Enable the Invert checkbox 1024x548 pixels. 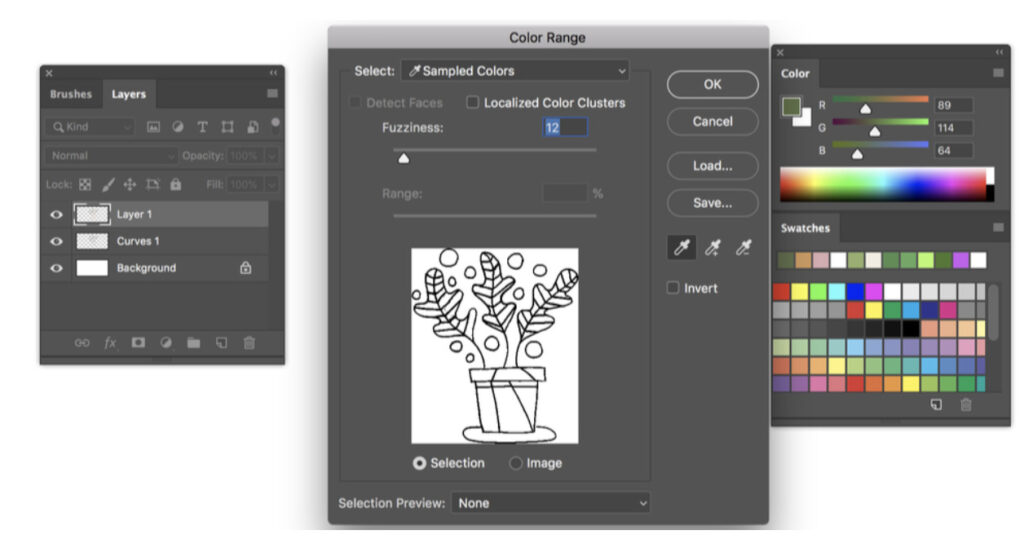click(x=674, y=288)
